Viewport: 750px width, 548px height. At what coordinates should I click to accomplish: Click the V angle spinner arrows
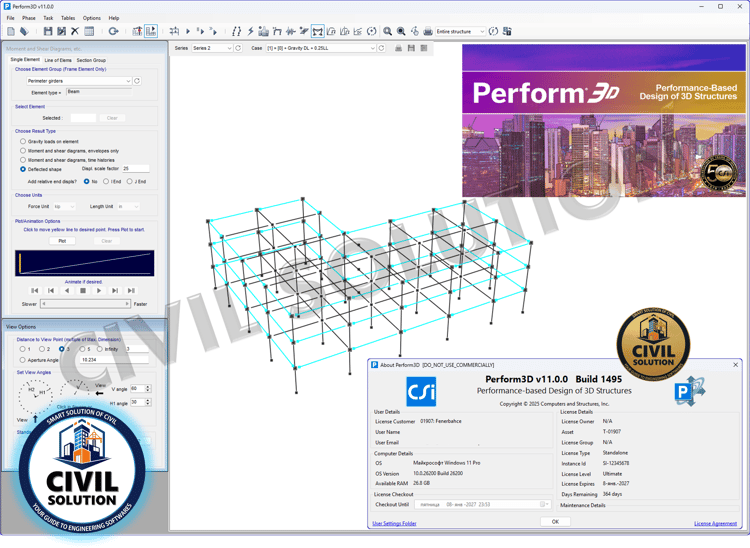point(148,389)
